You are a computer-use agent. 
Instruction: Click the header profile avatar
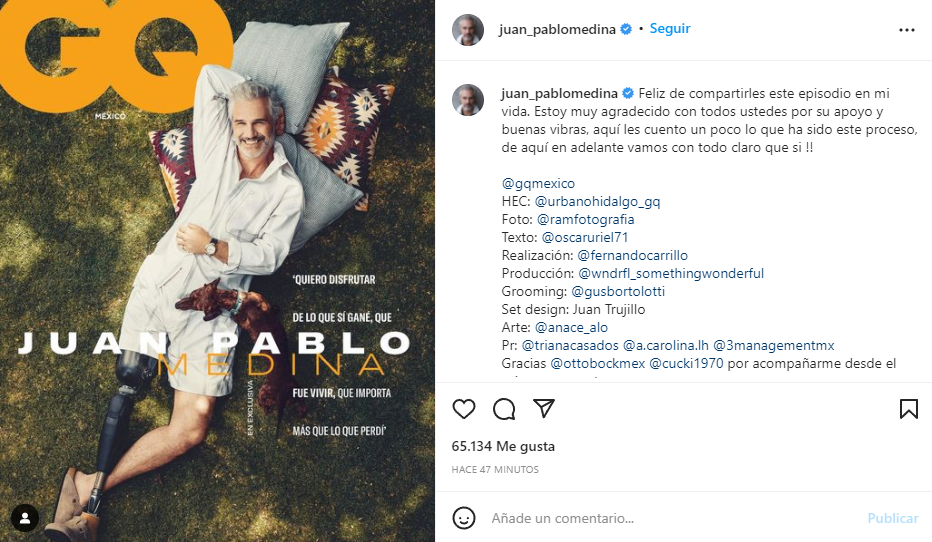click(468, 30)
